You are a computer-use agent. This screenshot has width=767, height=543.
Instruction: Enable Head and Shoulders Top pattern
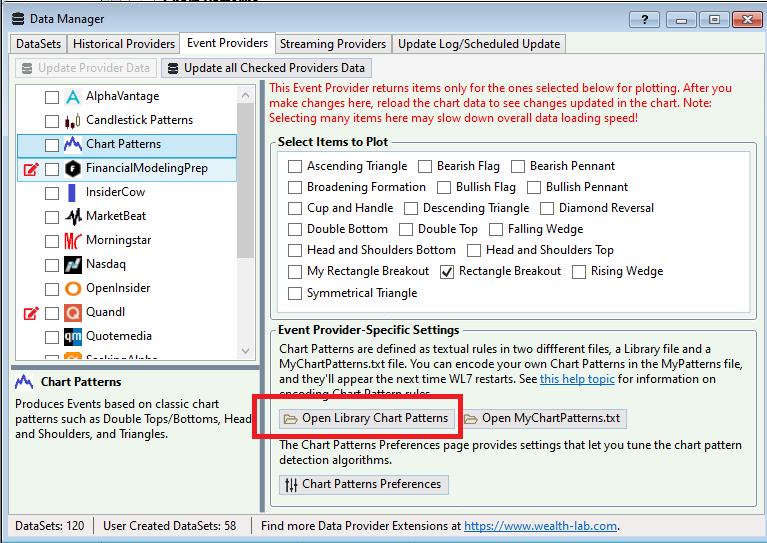coord(474,250)
